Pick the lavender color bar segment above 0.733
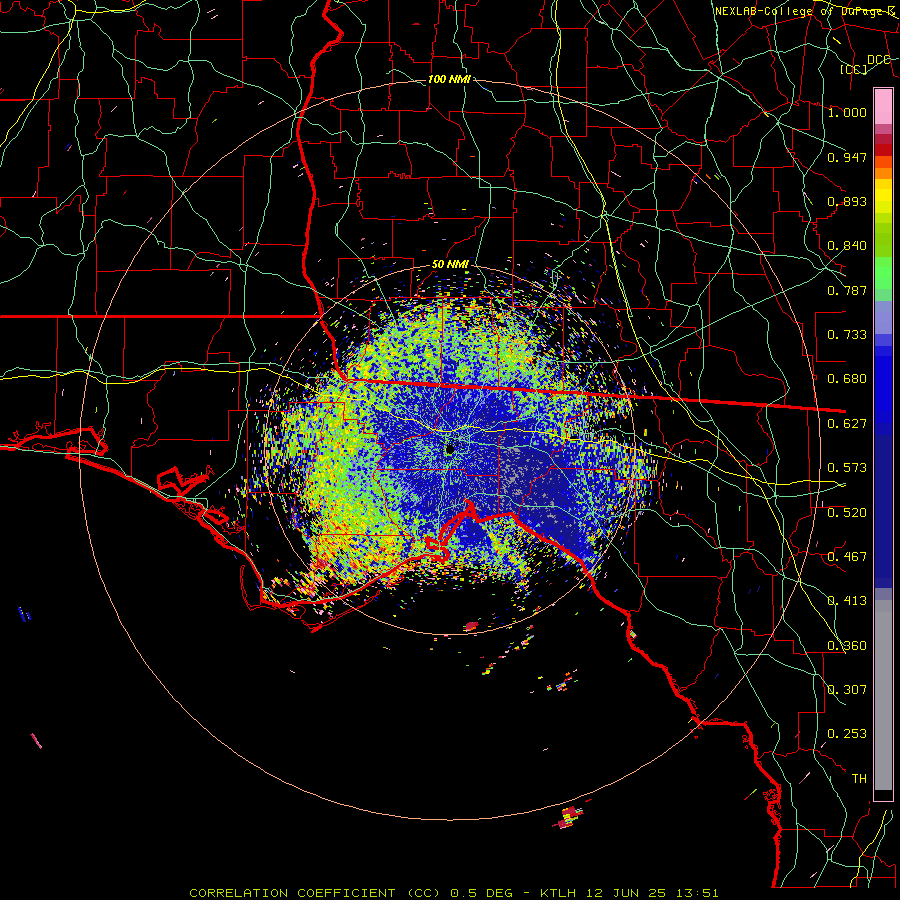This screenshot has width=900, height=900. (883, 317)
